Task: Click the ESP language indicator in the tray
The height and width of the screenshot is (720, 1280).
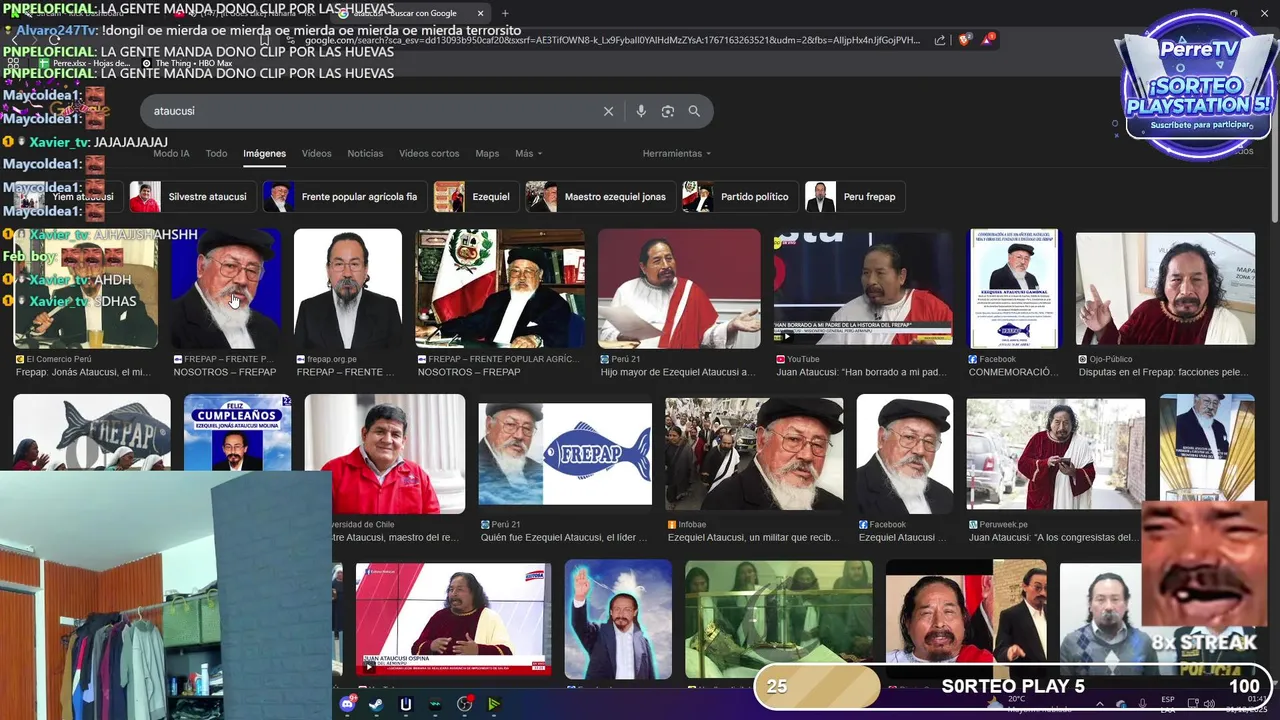Action: pos(1168,703)
